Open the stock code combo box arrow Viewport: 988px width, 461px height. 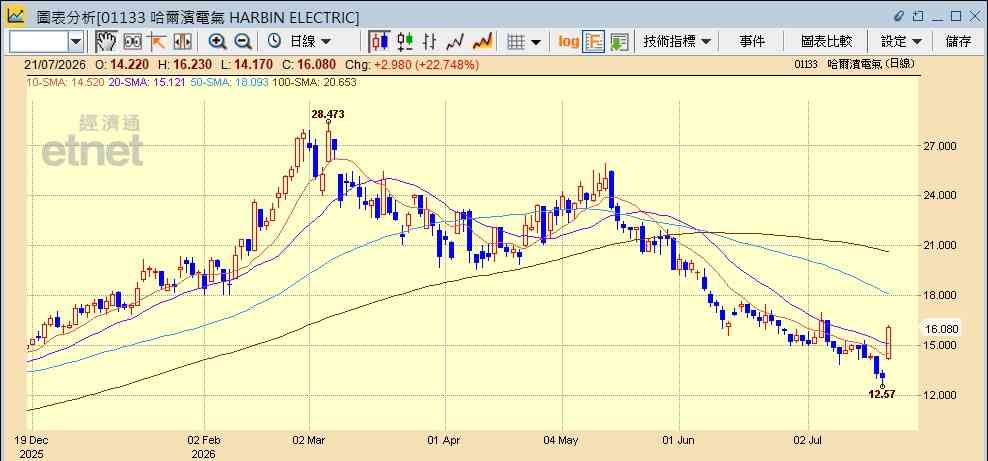pos(76,42)
